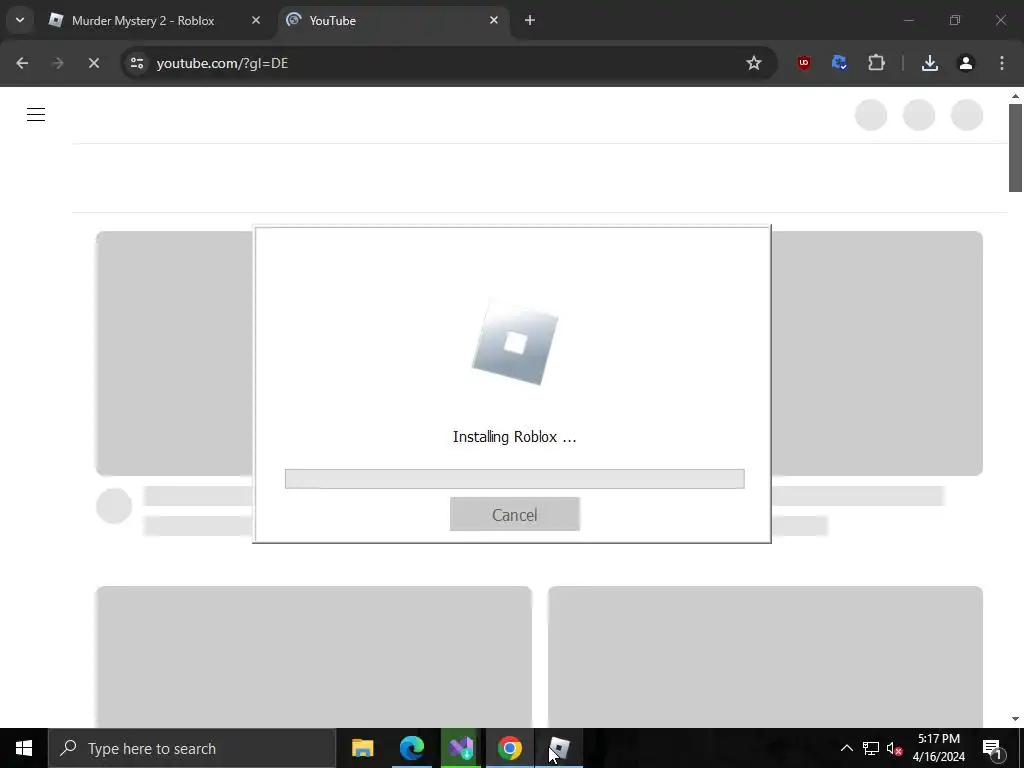Open Visual Studio from the taskbar
The width and height of the screenshot is (1024, 768).
coord(460,748)
